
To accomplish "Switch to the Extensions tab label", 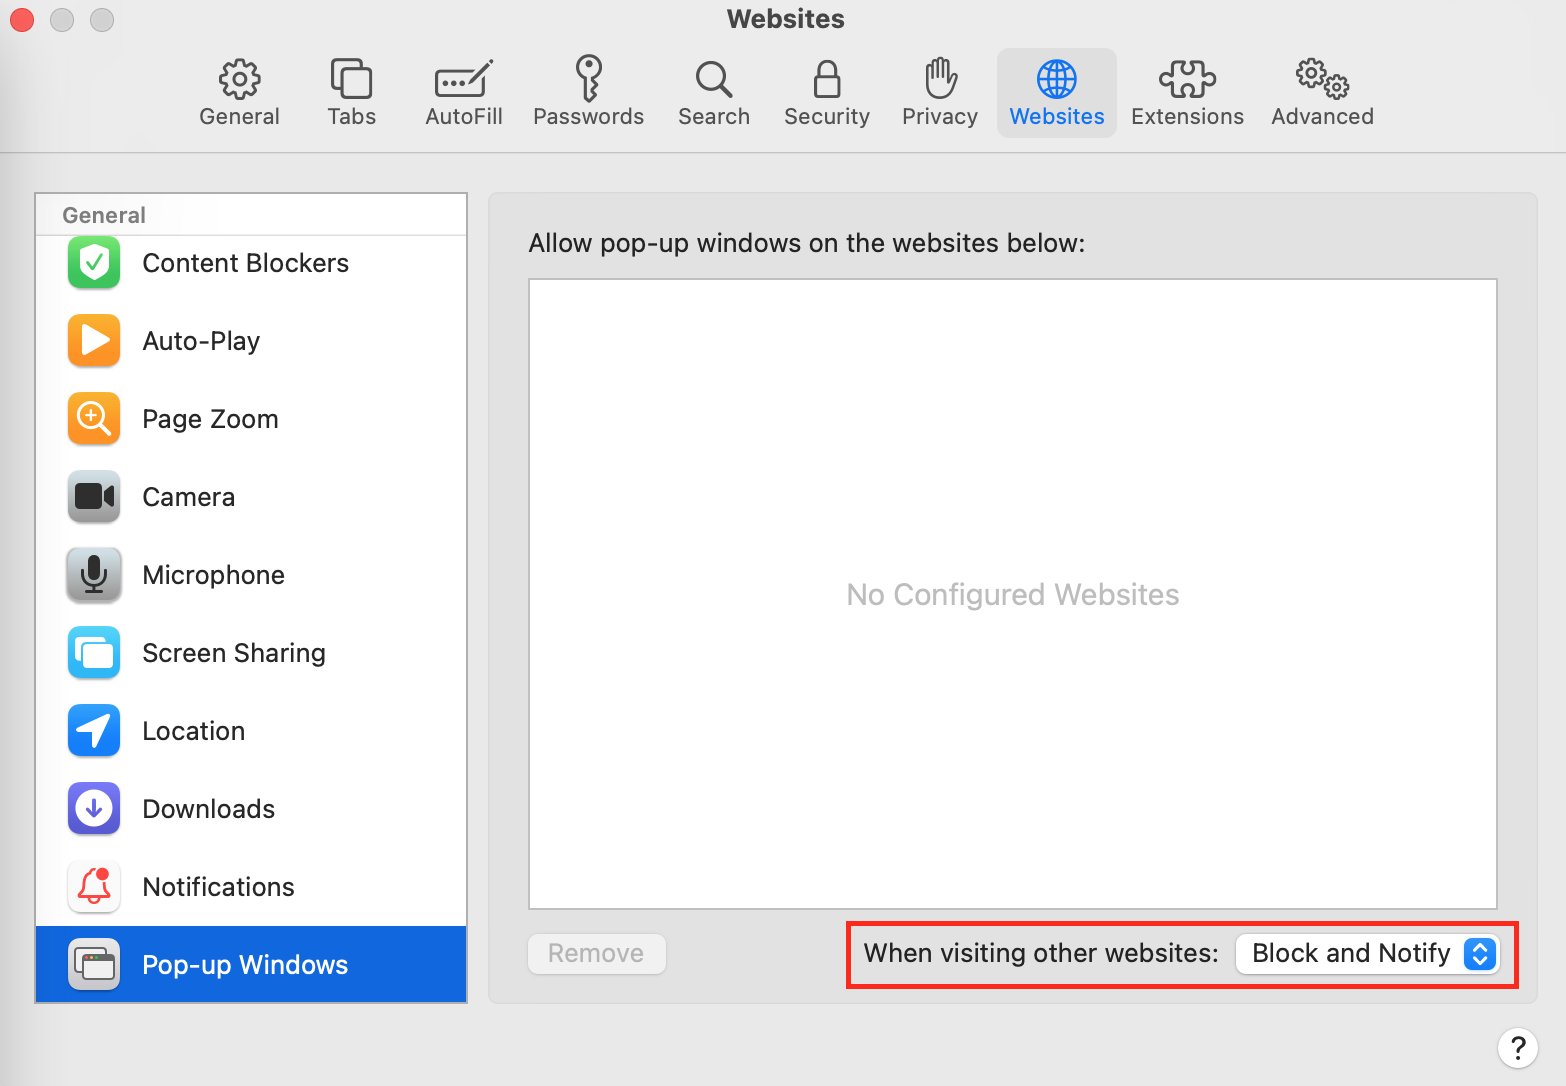I will pos(1187,116).
